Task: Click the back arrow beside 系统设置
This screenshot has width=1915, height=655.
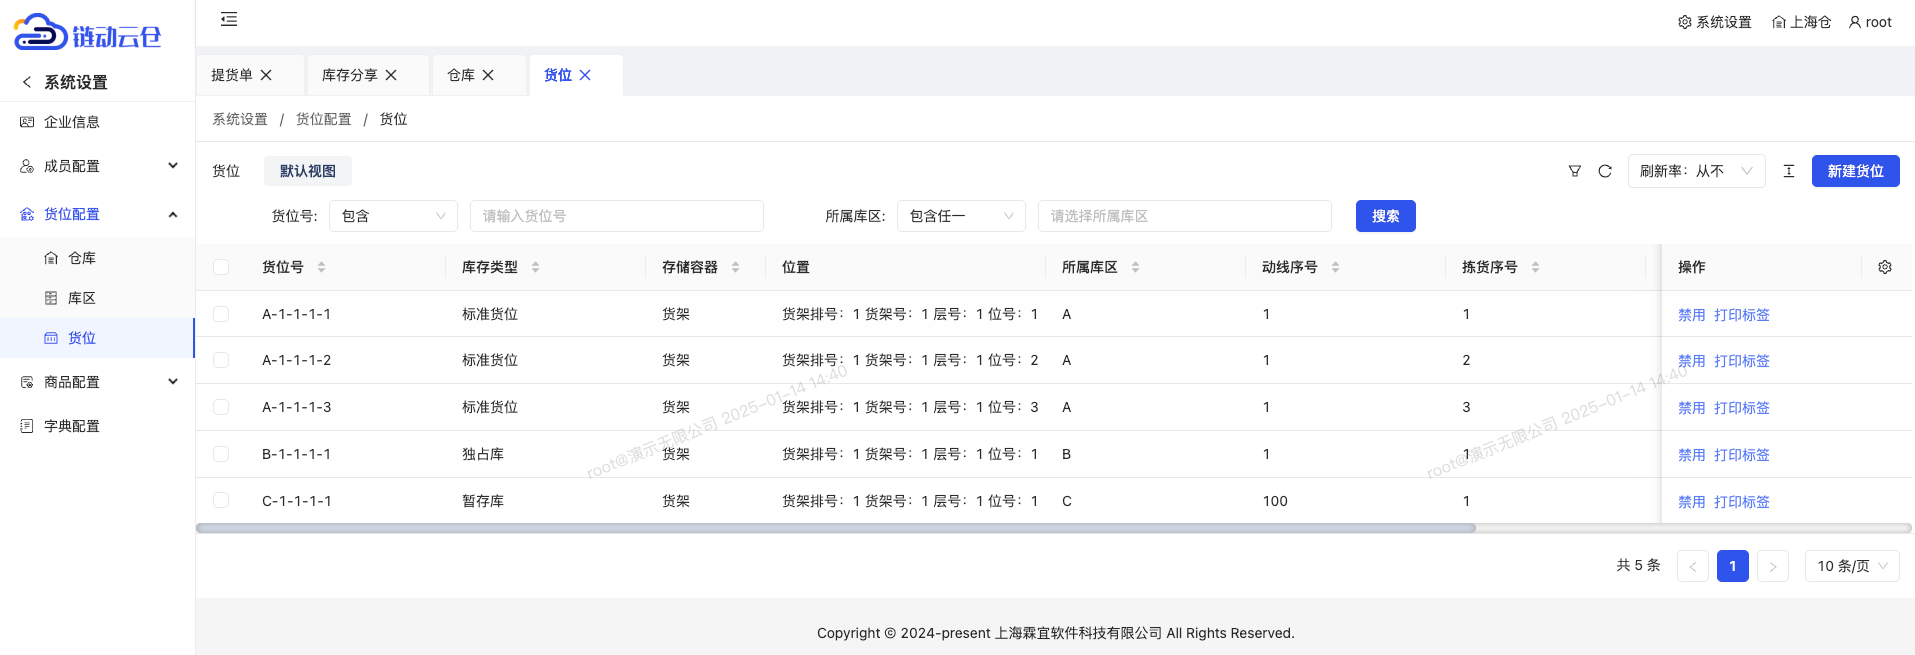Action: coord(27,82)
